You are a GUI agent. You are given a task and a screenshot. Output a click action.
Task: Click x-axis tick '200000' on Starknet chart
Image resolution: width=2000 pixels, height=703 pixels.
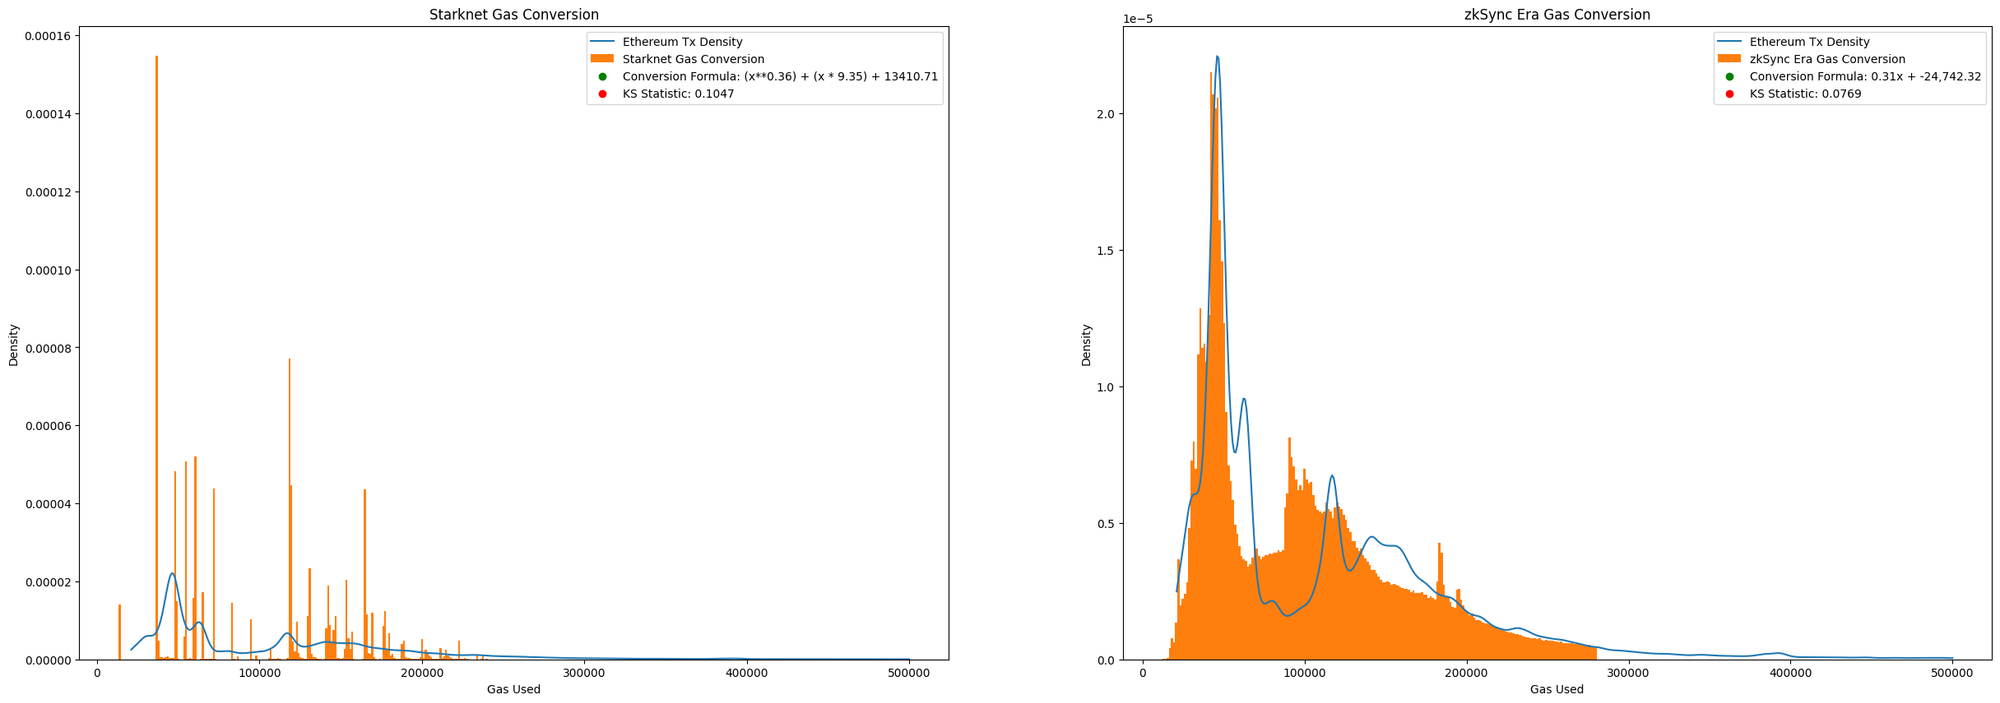click(x=422, y=673)
